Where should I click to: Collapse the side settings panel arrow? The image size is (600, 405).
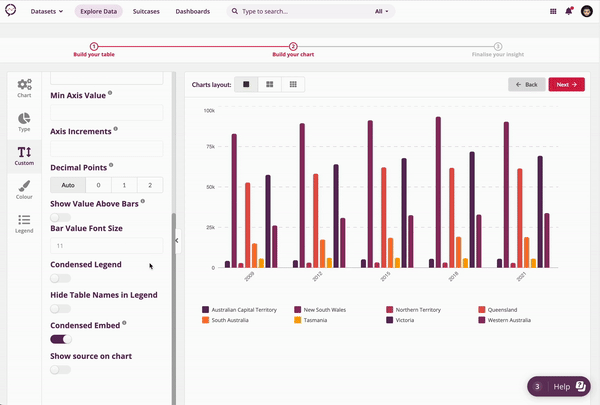pyautogui.click(x=177, y=240)
